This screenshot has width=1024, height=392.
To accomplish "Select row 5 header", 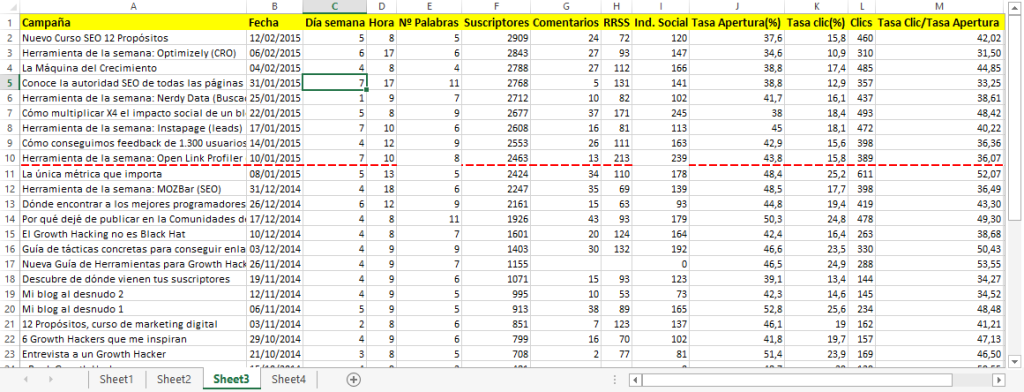I will (x=10, y=83).
